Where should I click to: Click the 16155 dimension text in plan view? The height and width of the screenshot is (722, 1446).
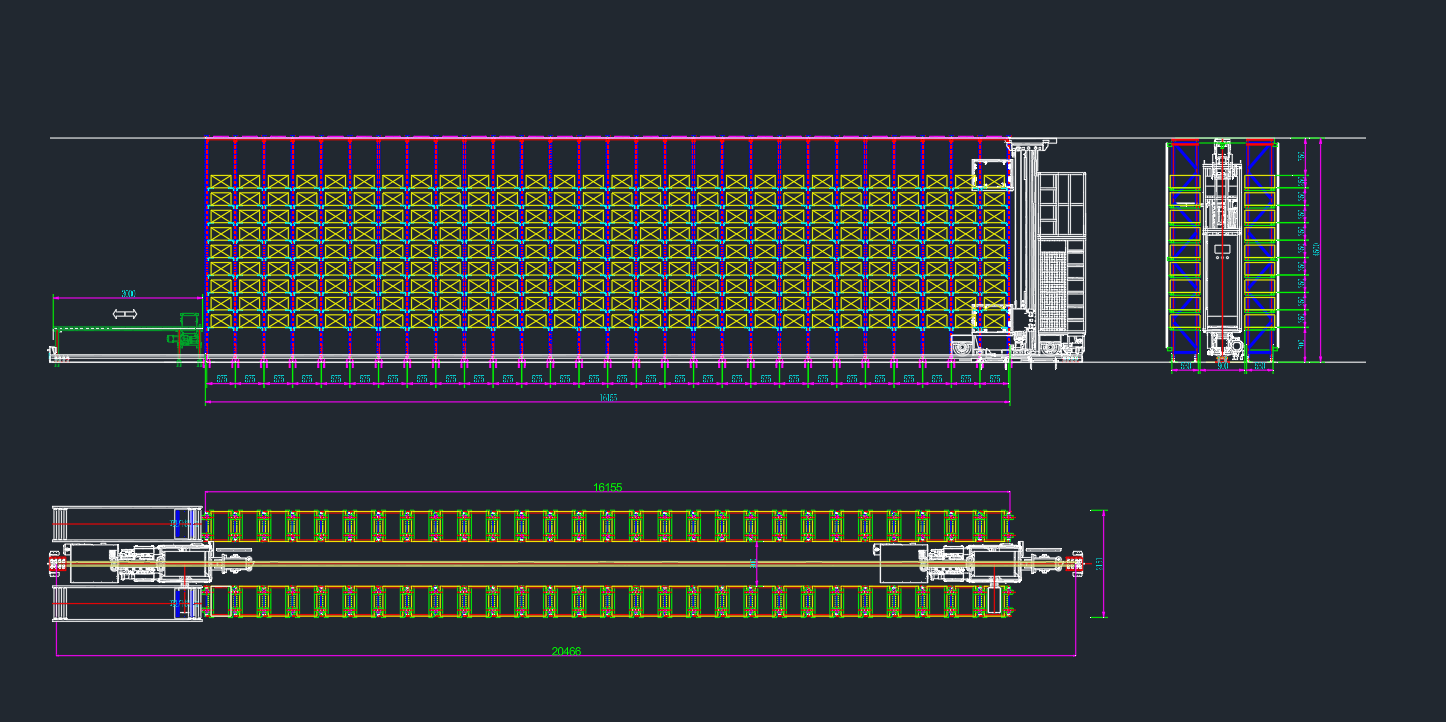click(x=607, y=487)
